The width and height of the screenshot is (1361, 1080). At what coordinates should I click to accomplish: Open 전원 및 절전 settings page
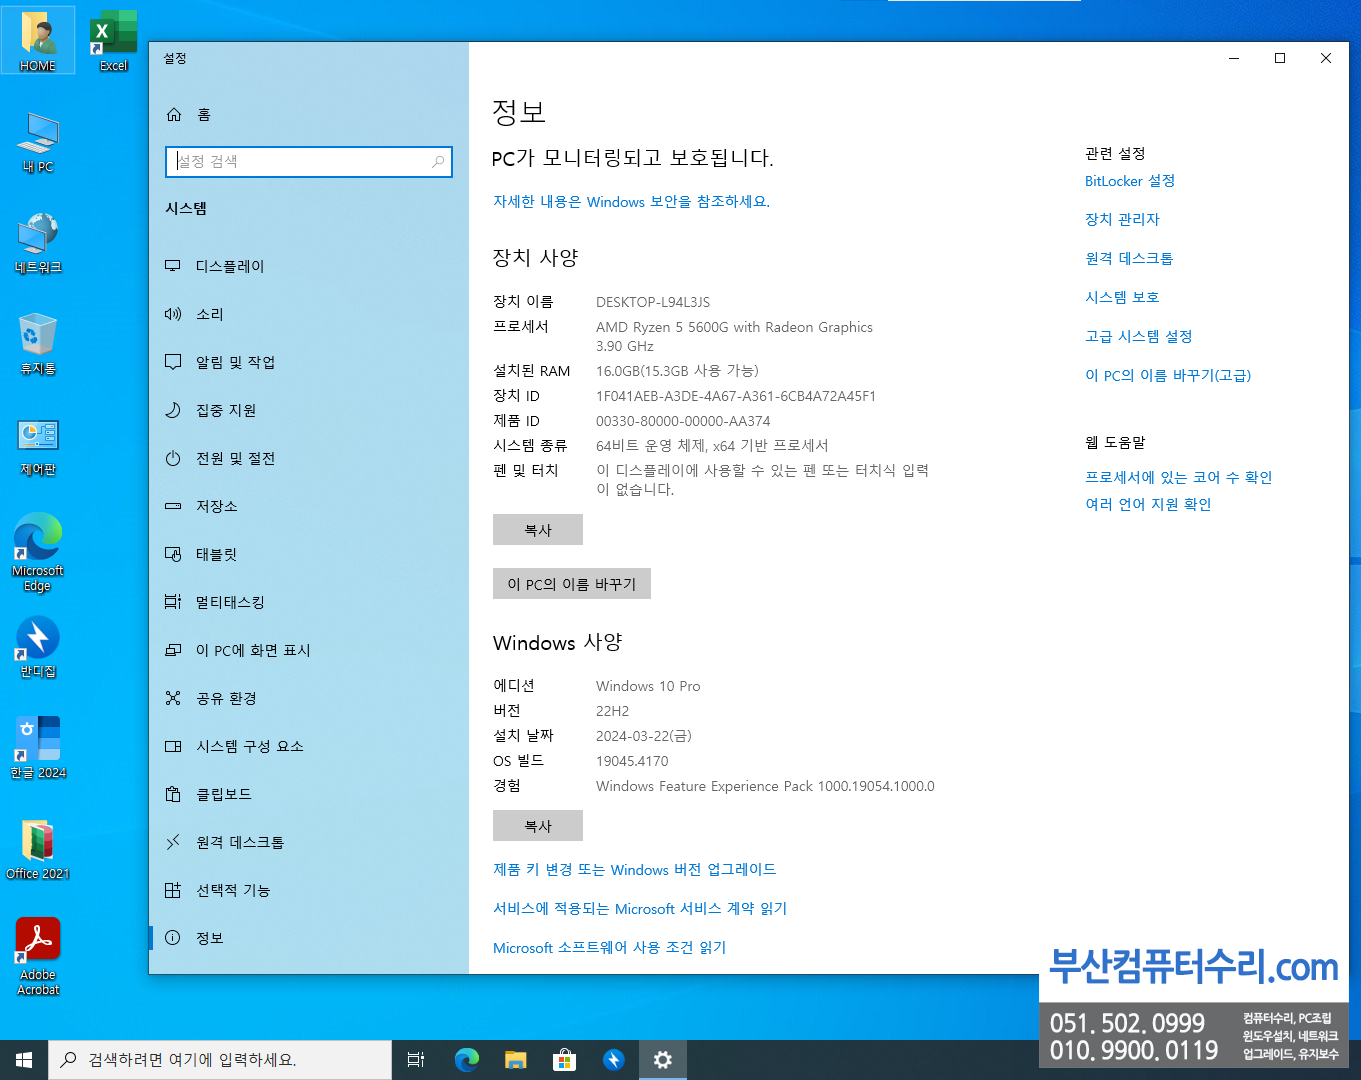click(x=309, y=458)
